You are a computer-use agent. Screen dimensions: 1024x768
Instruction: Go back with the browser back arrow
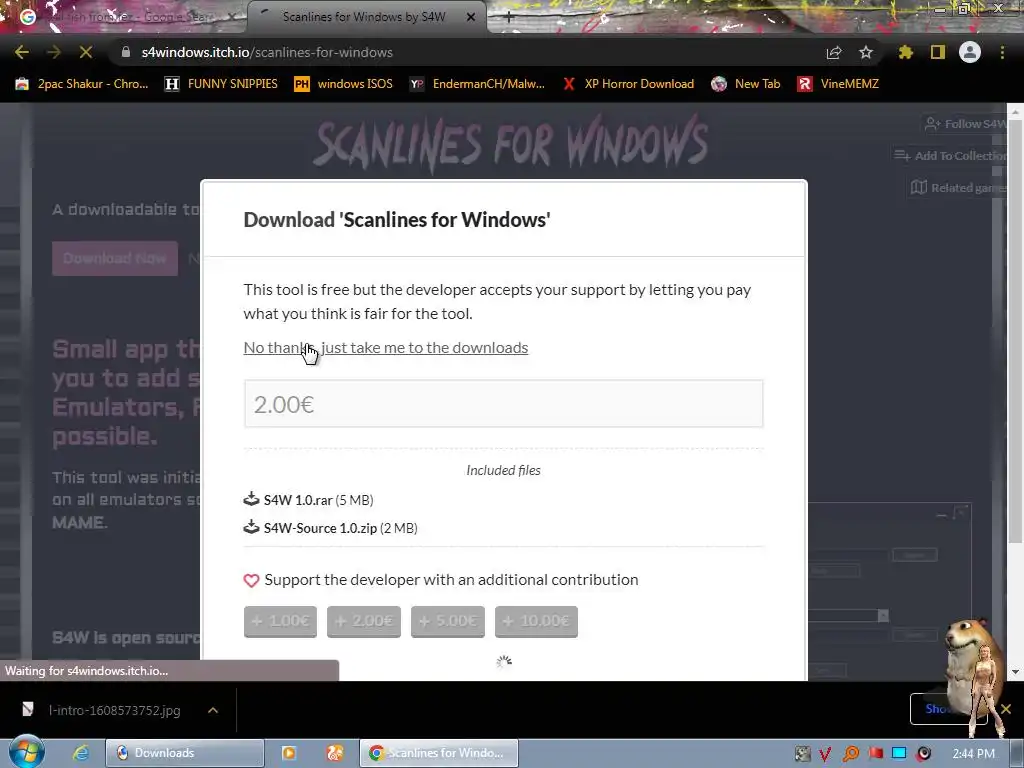point(22,52)
